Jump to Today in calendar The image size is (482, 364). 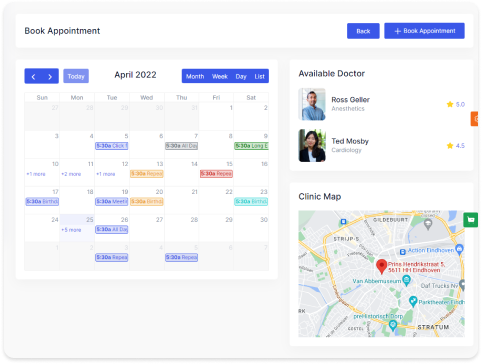[76, 76]
